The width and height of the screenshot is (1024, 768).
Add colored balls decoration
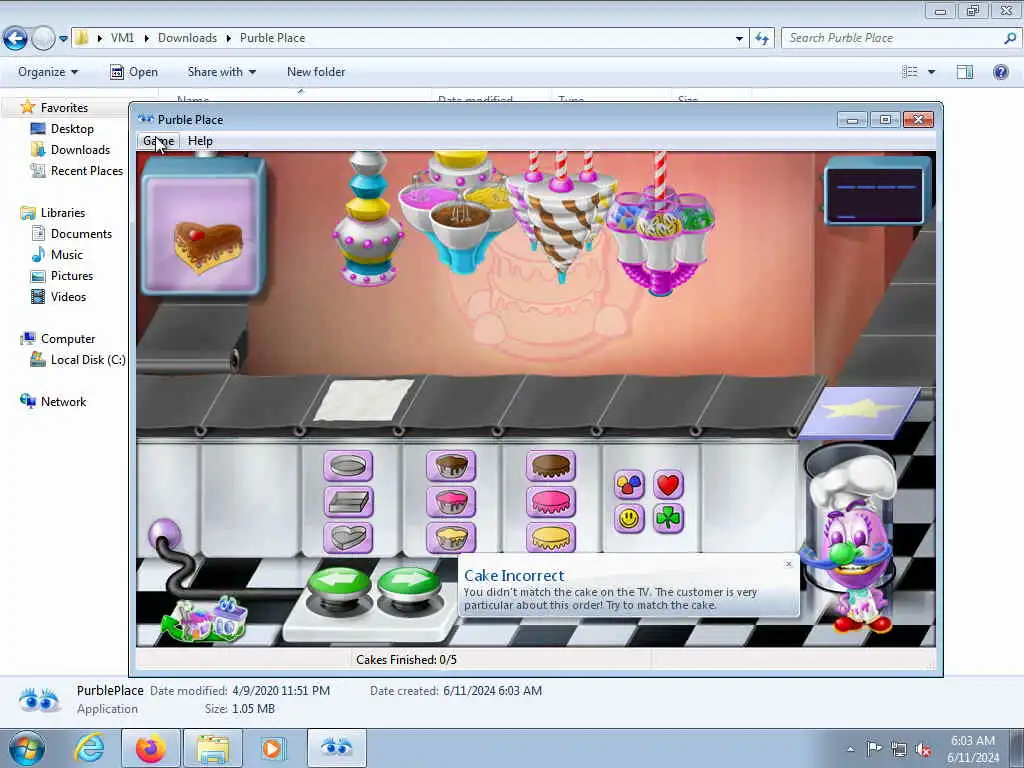pos(630,485)
